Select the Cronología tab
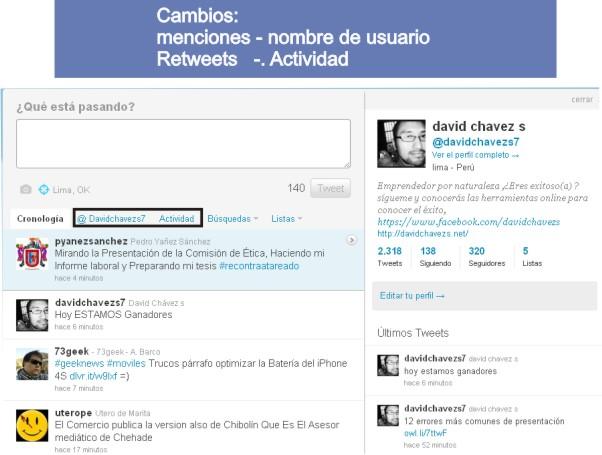The height and width of the screenshot is (455, 602). tap(40, 218)
